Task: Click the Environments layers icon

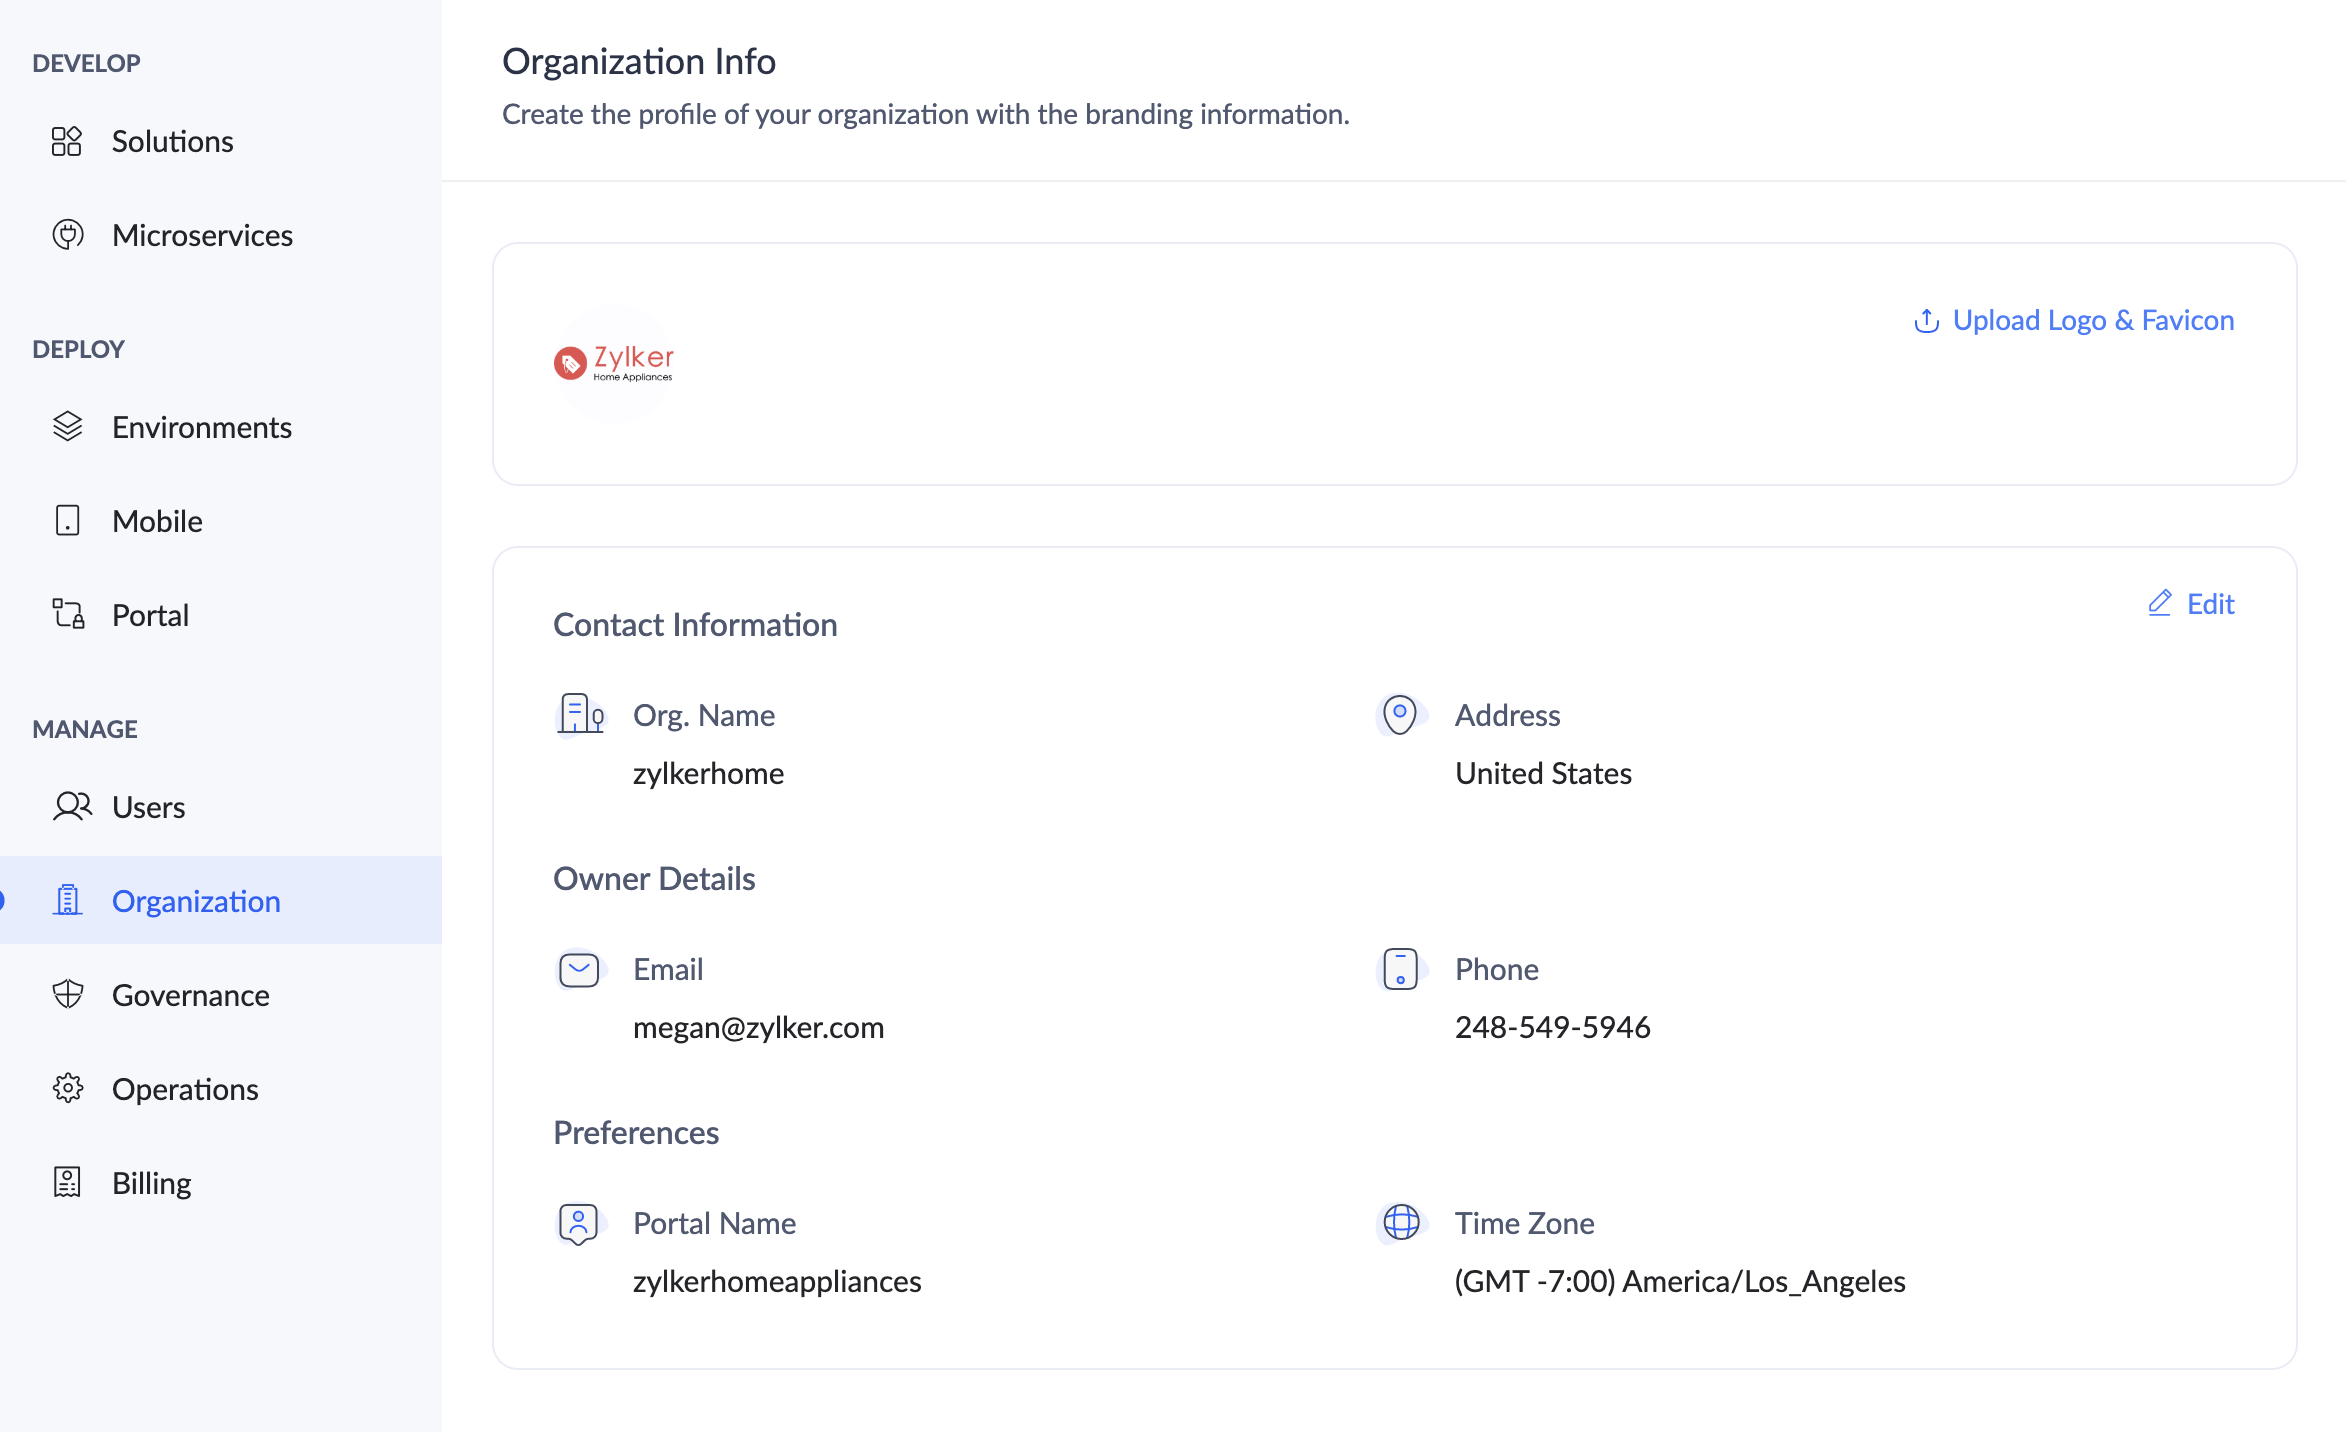Action: 67,427
